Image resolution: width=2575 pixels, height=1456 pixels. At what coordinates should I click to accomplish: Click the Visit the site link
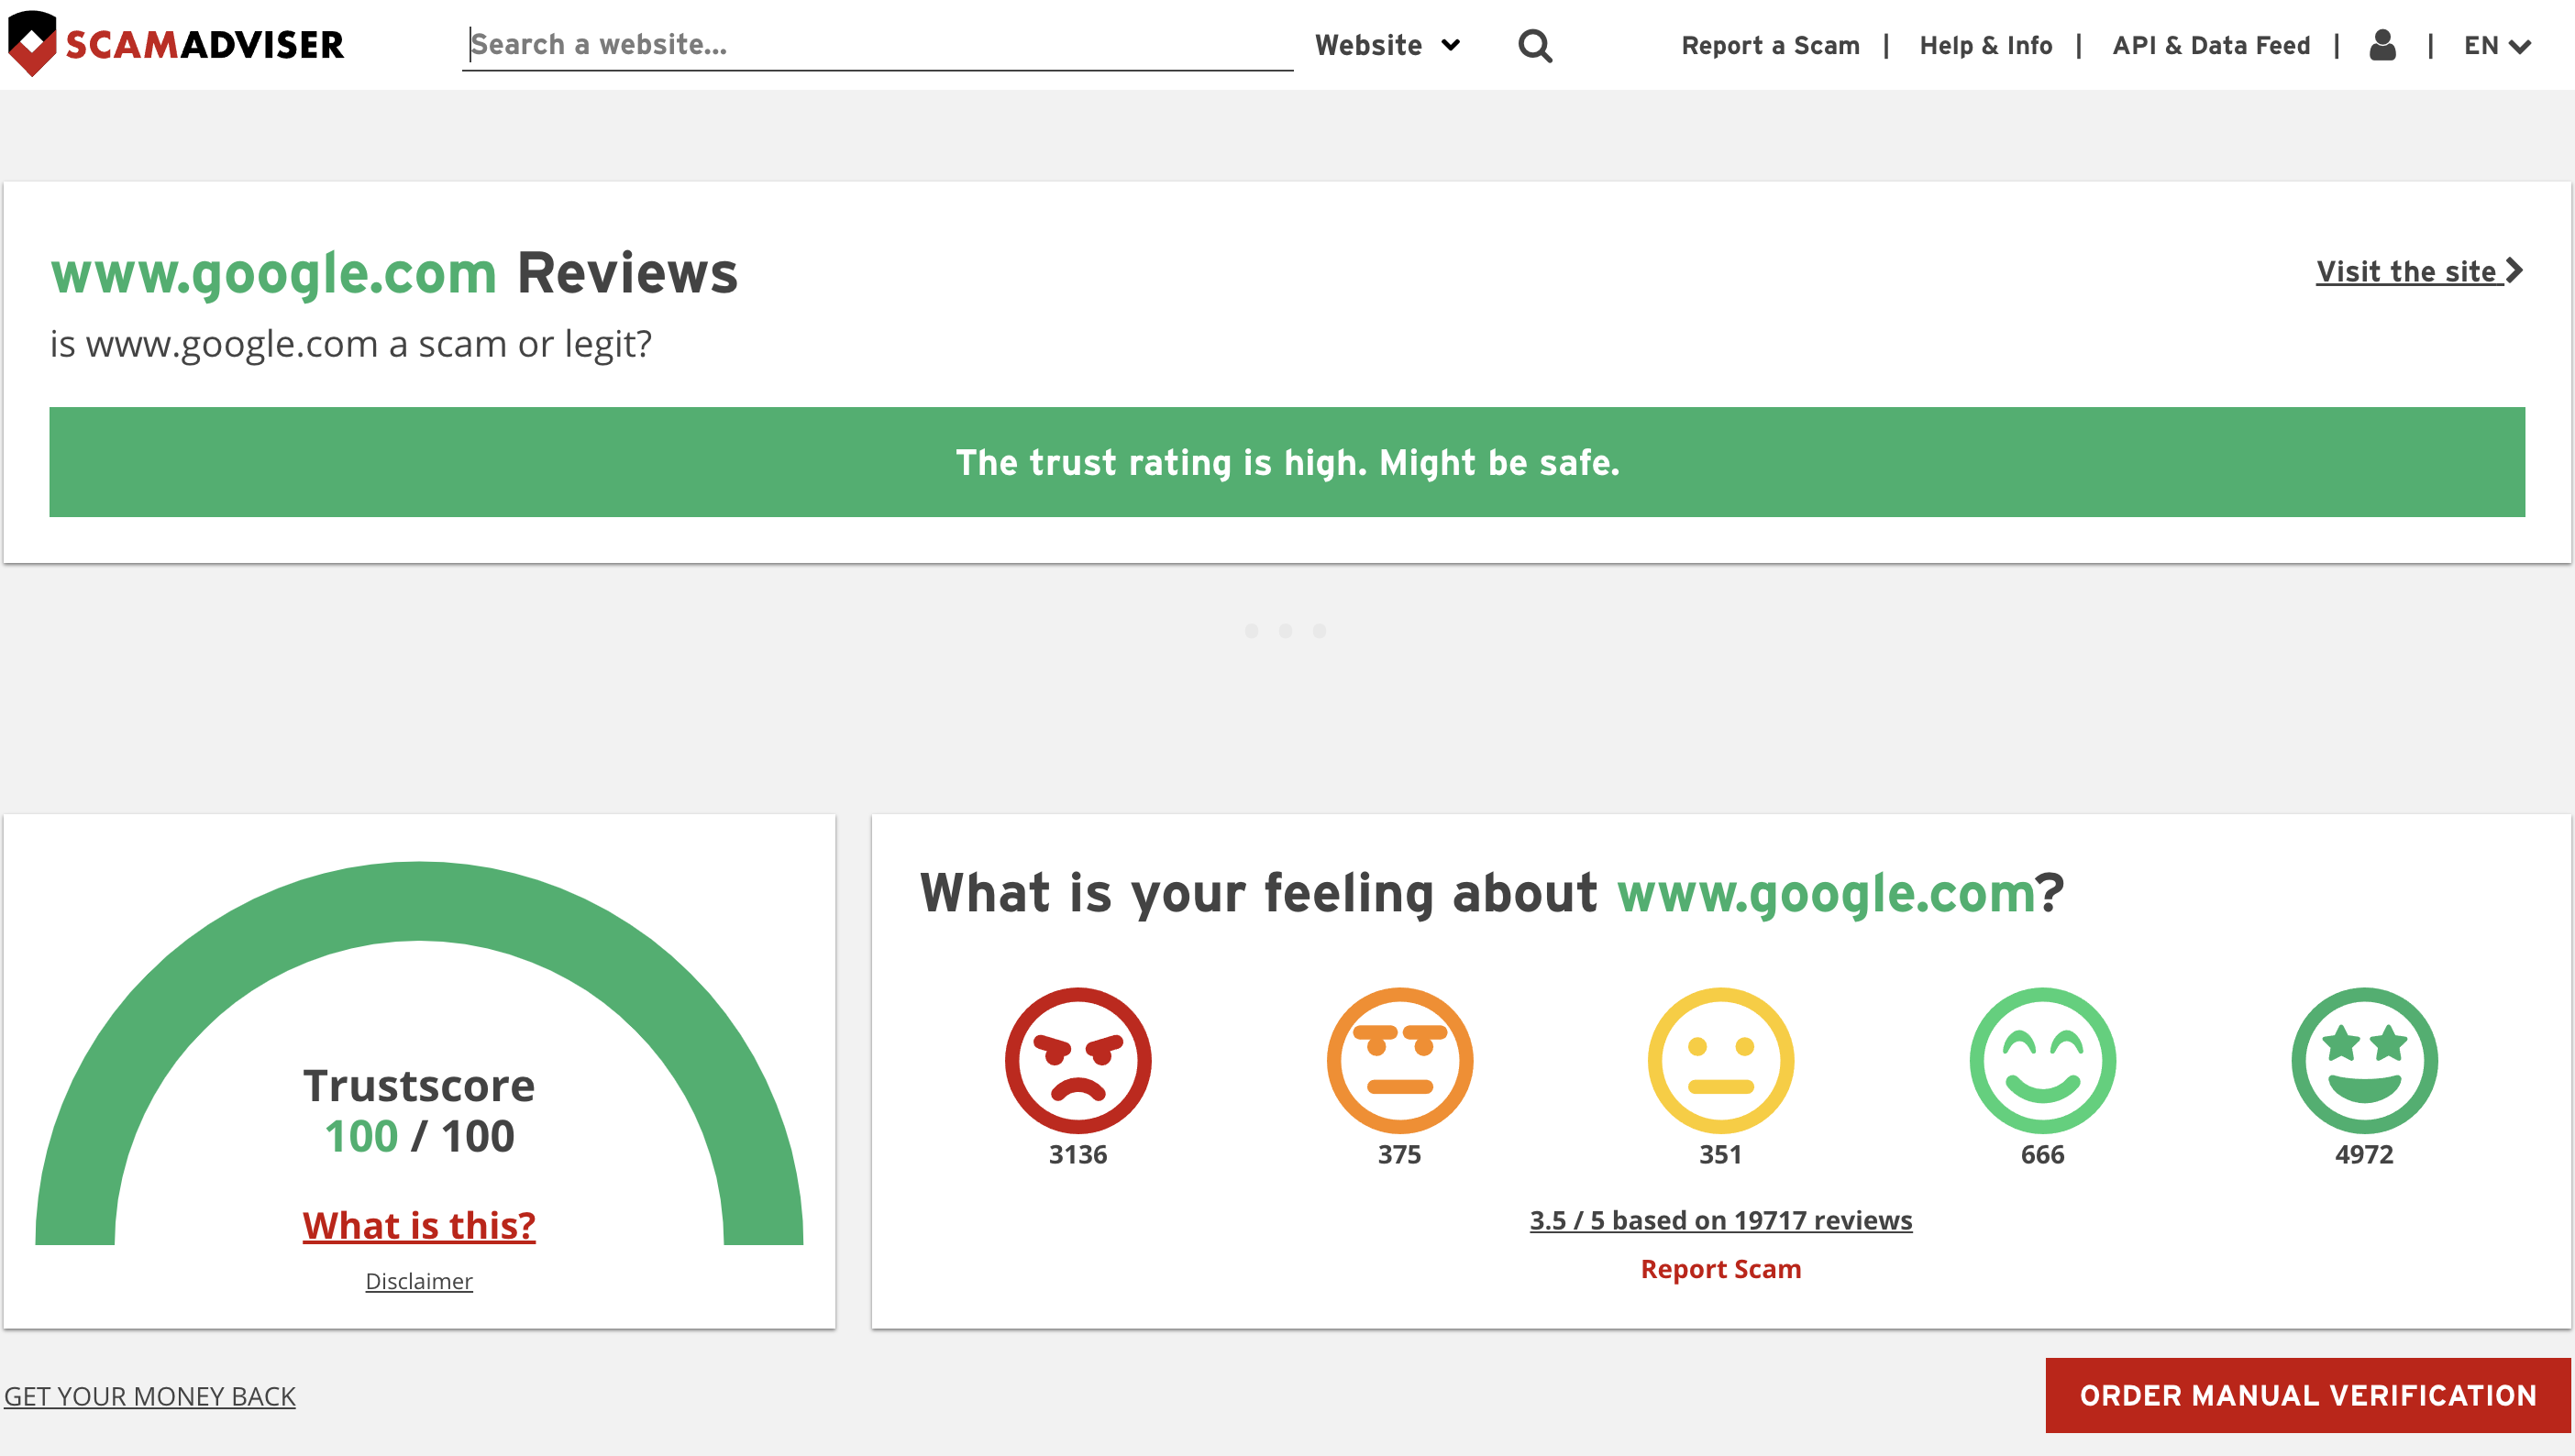click(x=2419, y=271)
